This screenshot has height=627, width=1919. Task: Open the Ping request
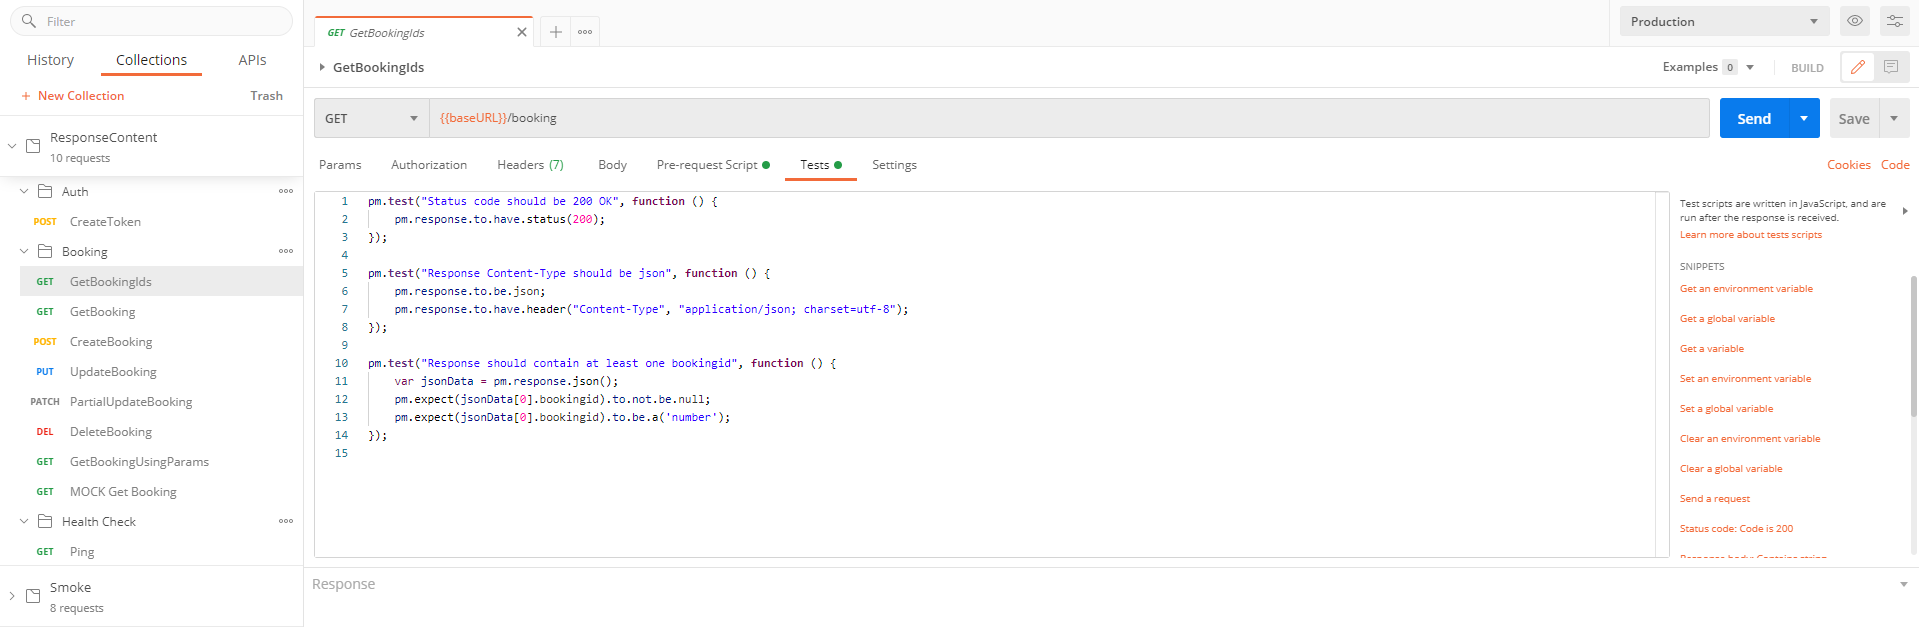[x=82, y=551]
